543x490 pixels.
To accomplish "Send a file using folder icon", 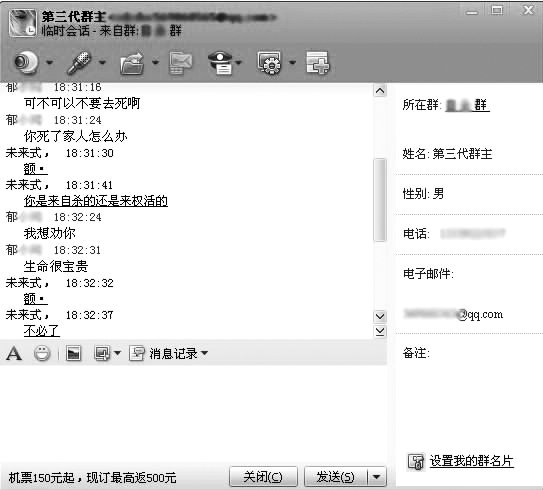I will click(x=132, y=63).
